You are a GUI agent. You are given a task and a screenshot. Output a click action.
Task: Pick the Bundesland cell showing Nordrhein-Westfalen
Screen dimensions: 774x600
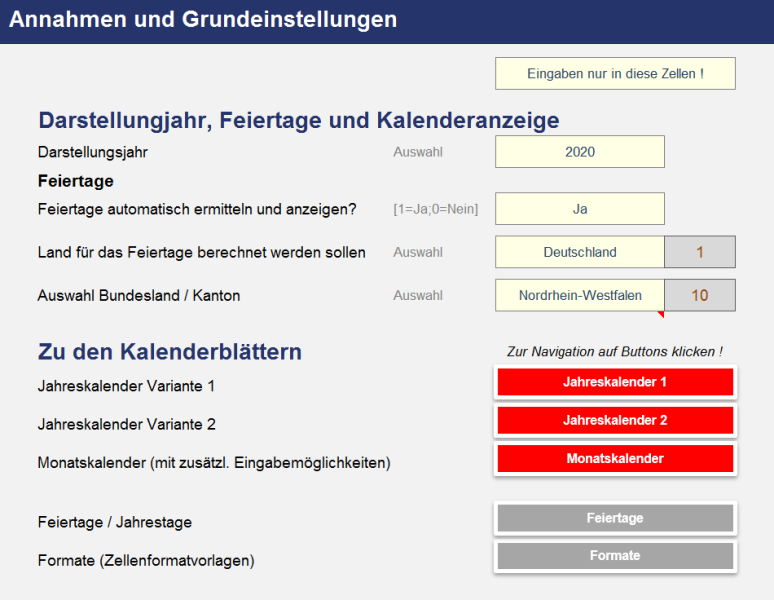point(580,295)
